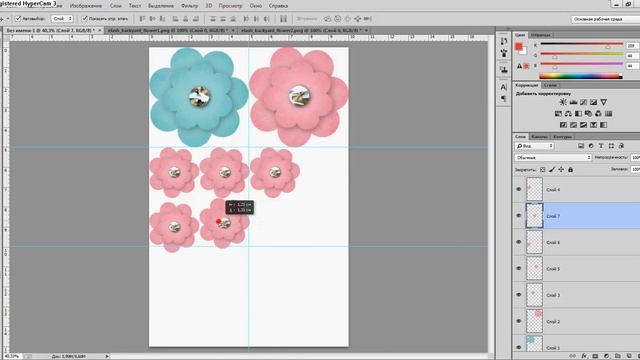Add a Hue/Saturation adjustment layer
This screenshot has height=360, width=640.
point(558,113)
